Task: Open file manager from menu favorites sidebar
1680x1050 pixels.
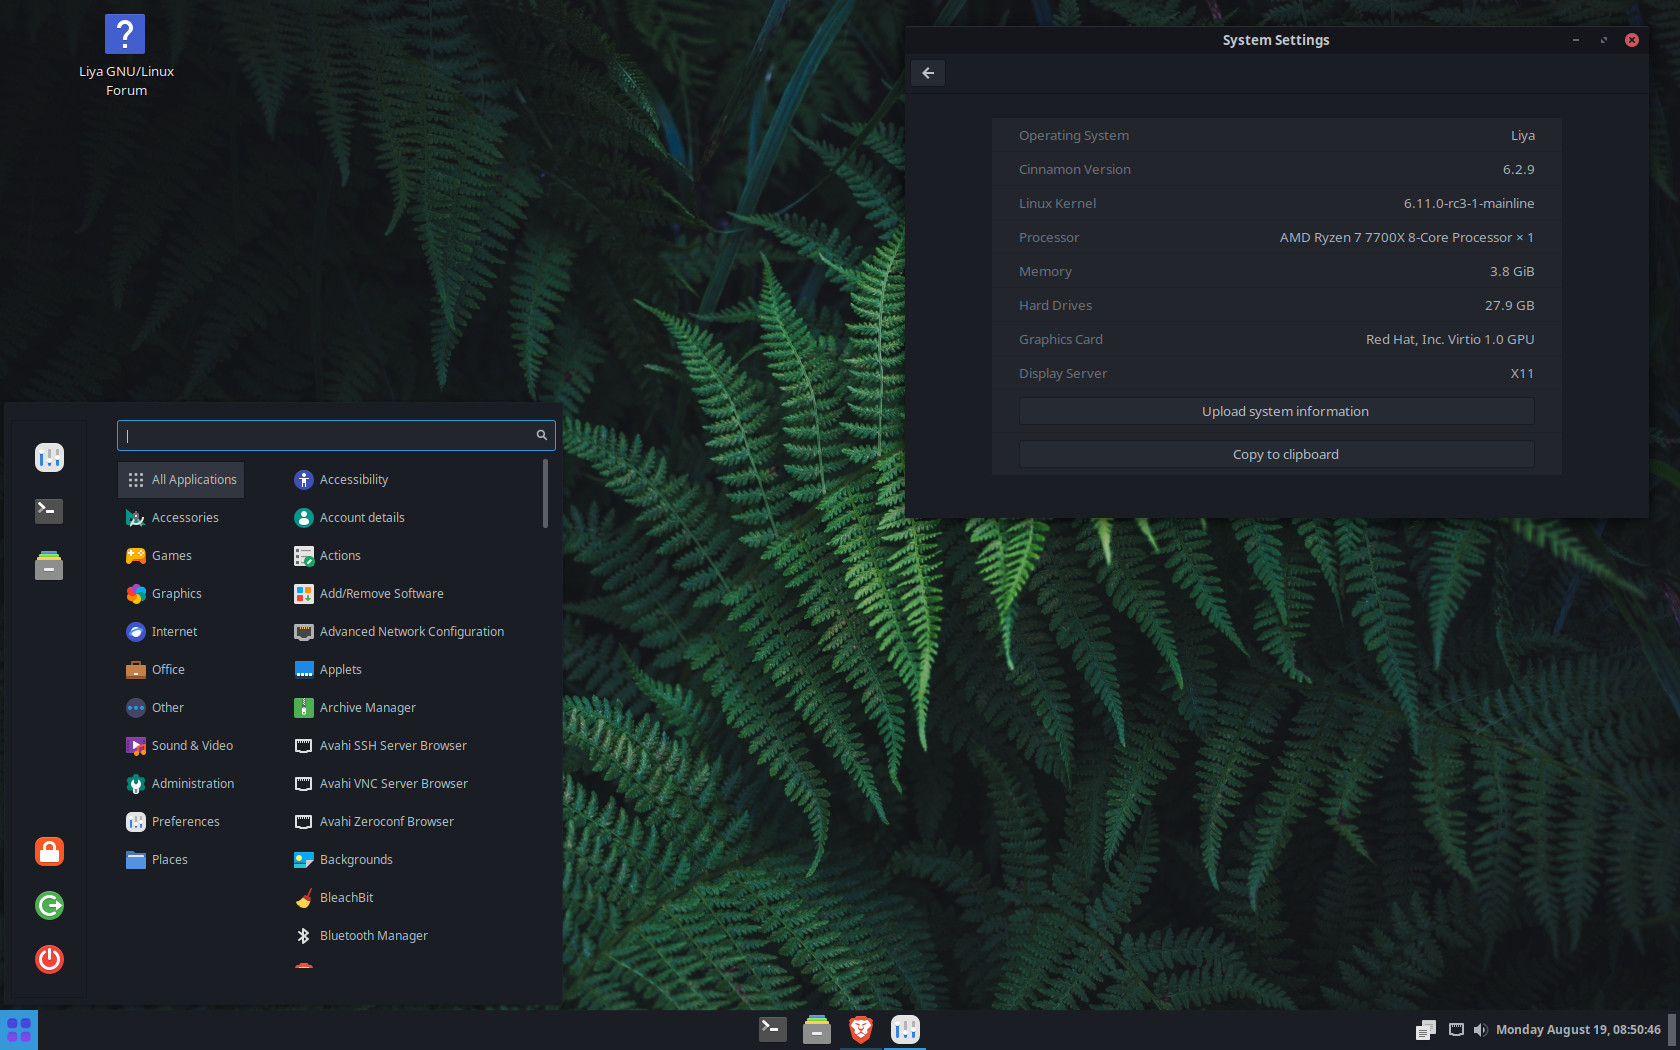Action: [x=49, y=565]
